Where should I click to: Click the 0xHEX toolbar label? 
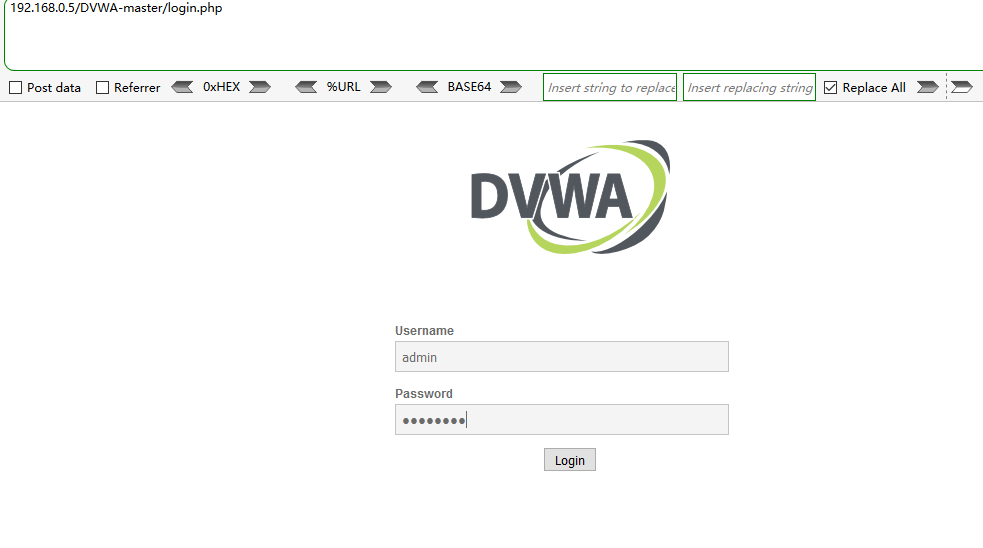221,87
